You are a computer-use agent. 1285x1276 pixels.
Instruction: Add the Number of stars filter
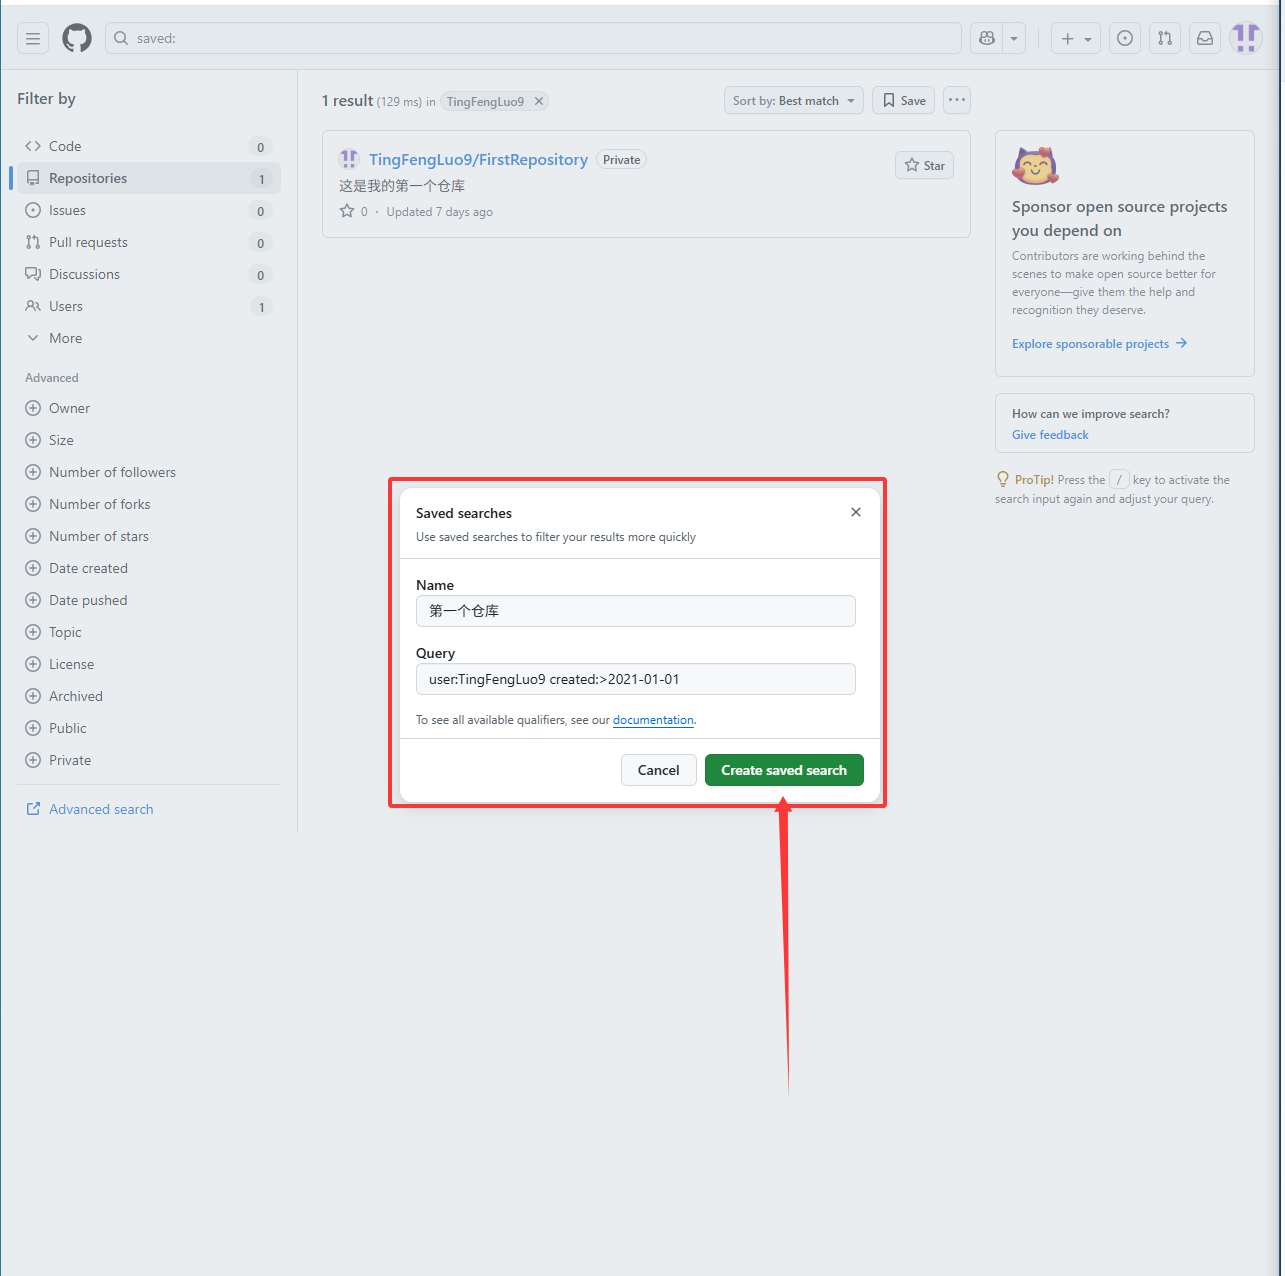click(98, 536)
